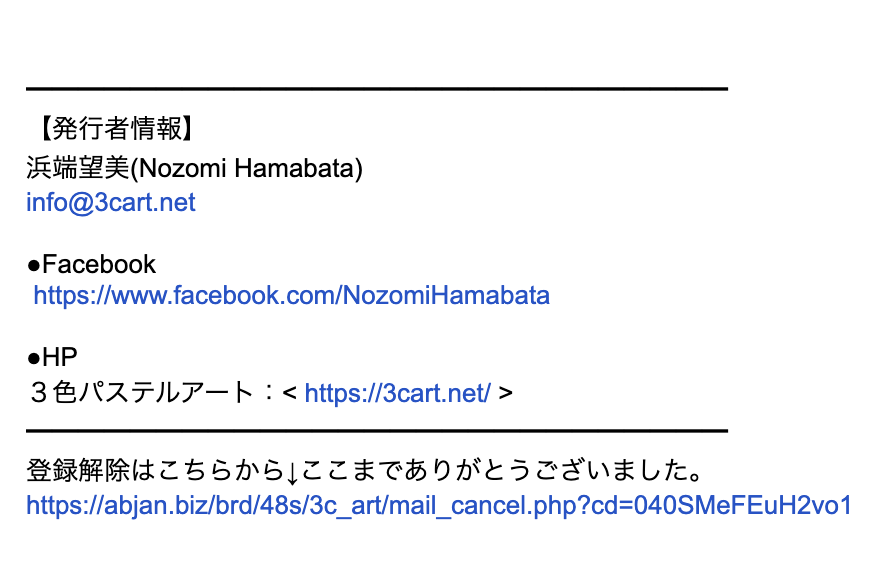
Task: Click the HP section label
Action: (x=59, y=357)
